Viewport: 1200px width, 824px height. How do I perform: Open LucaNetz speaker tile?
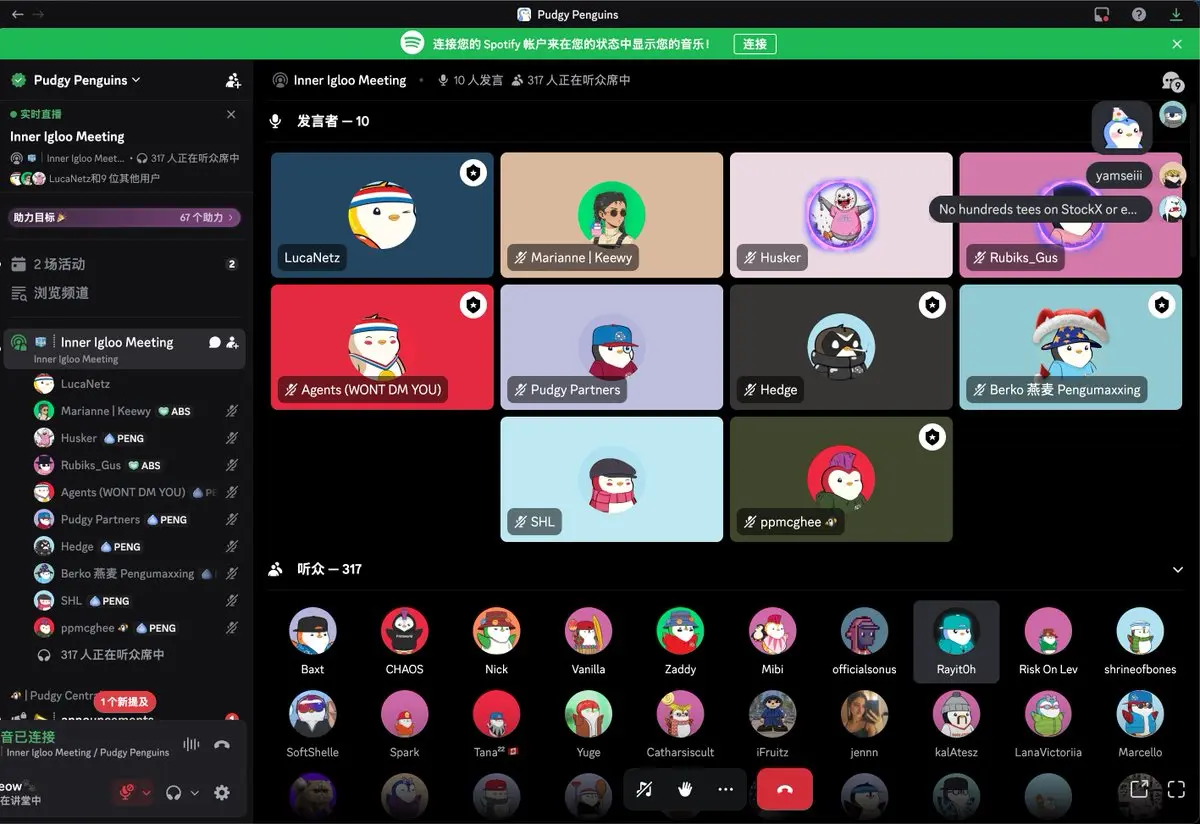click(382, 215)
